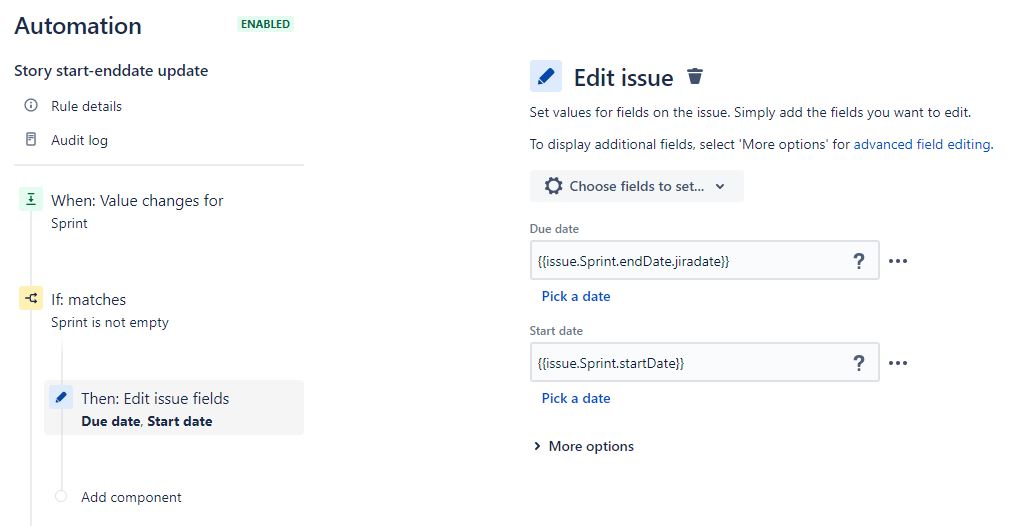Click the Audit log document icon
The height and width of the screenshot is (526, 1012).
(x=30, y=139)
